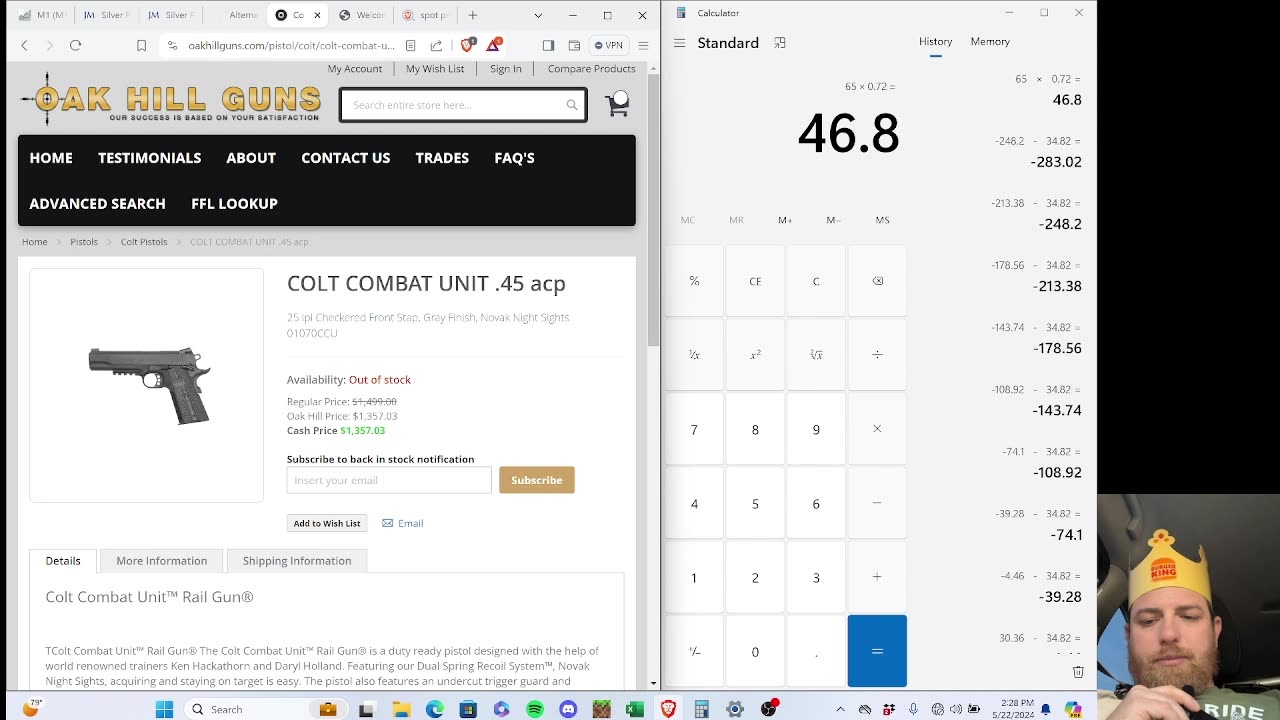Reload the page in Brave browser
This screenshot has width=1280, height=720.
pyautogui.click(x=75, y=45)
